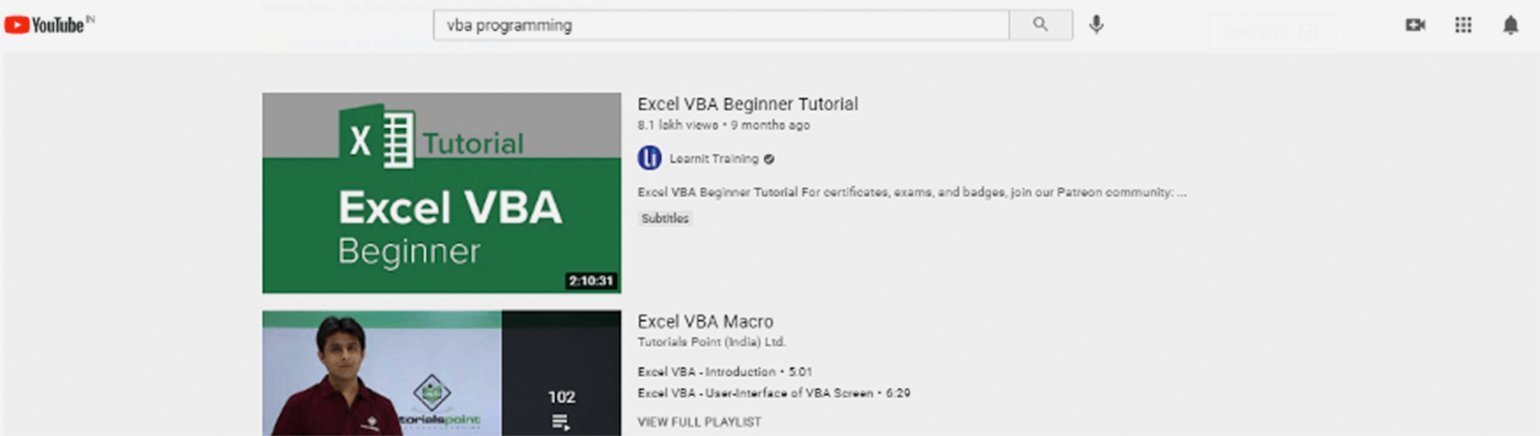Open the notifications bell
This screenshot has height=436, width=1540.
pos(1511,26)
